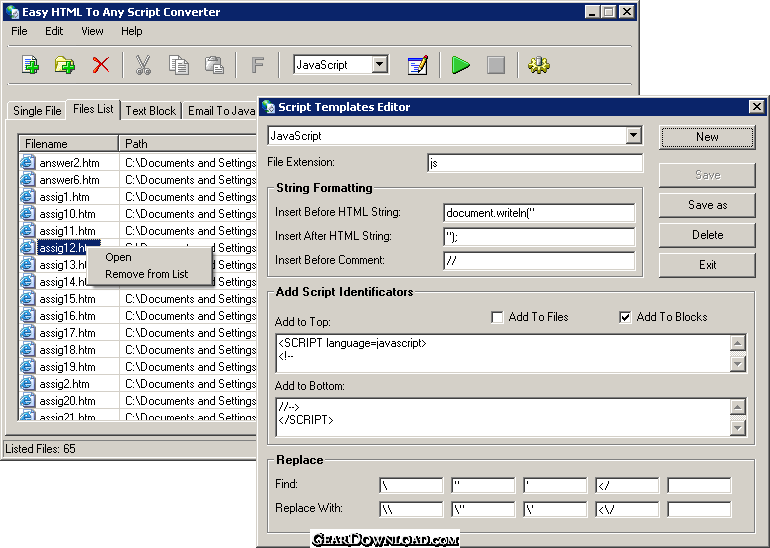Click the Add to Top scroll up arrow
Image resolution: width=770 pixels, height=548 pixels.
[738, 342]
